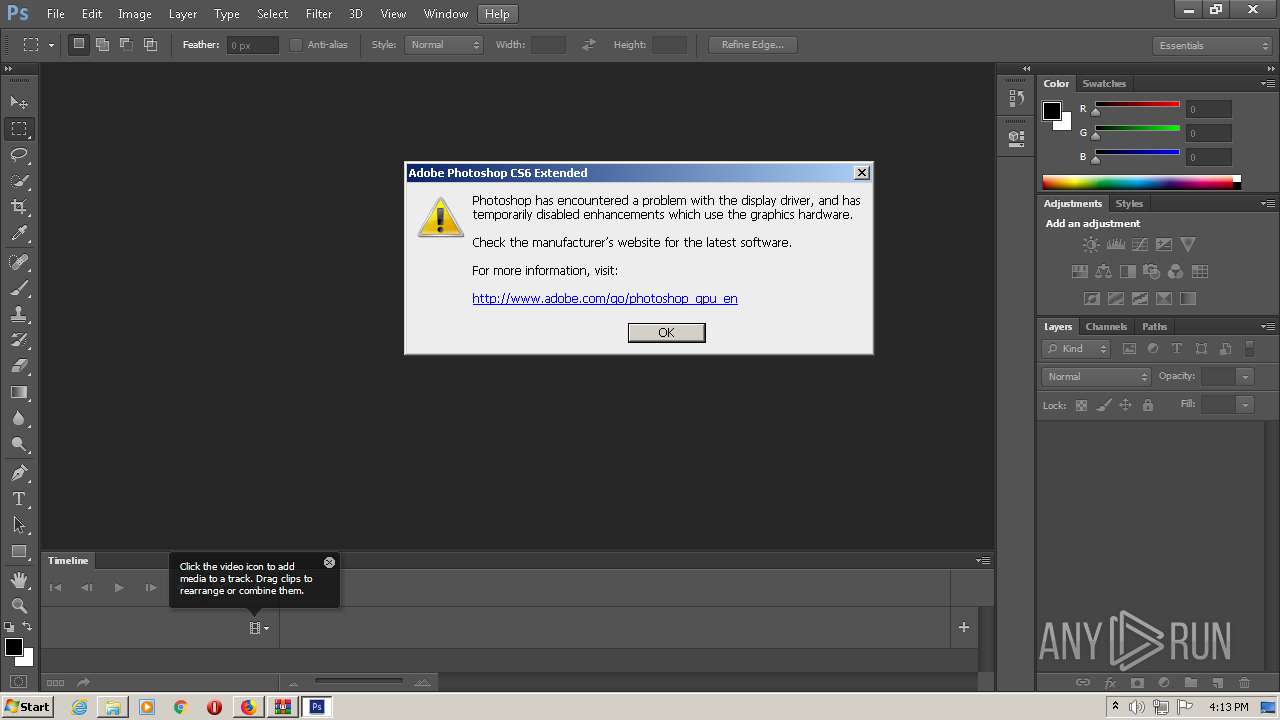This screenshot has height=720, width=1280.
Task: Add a Color Balance adjustment
Action: pyautogui.click(x=1103, y=271)
